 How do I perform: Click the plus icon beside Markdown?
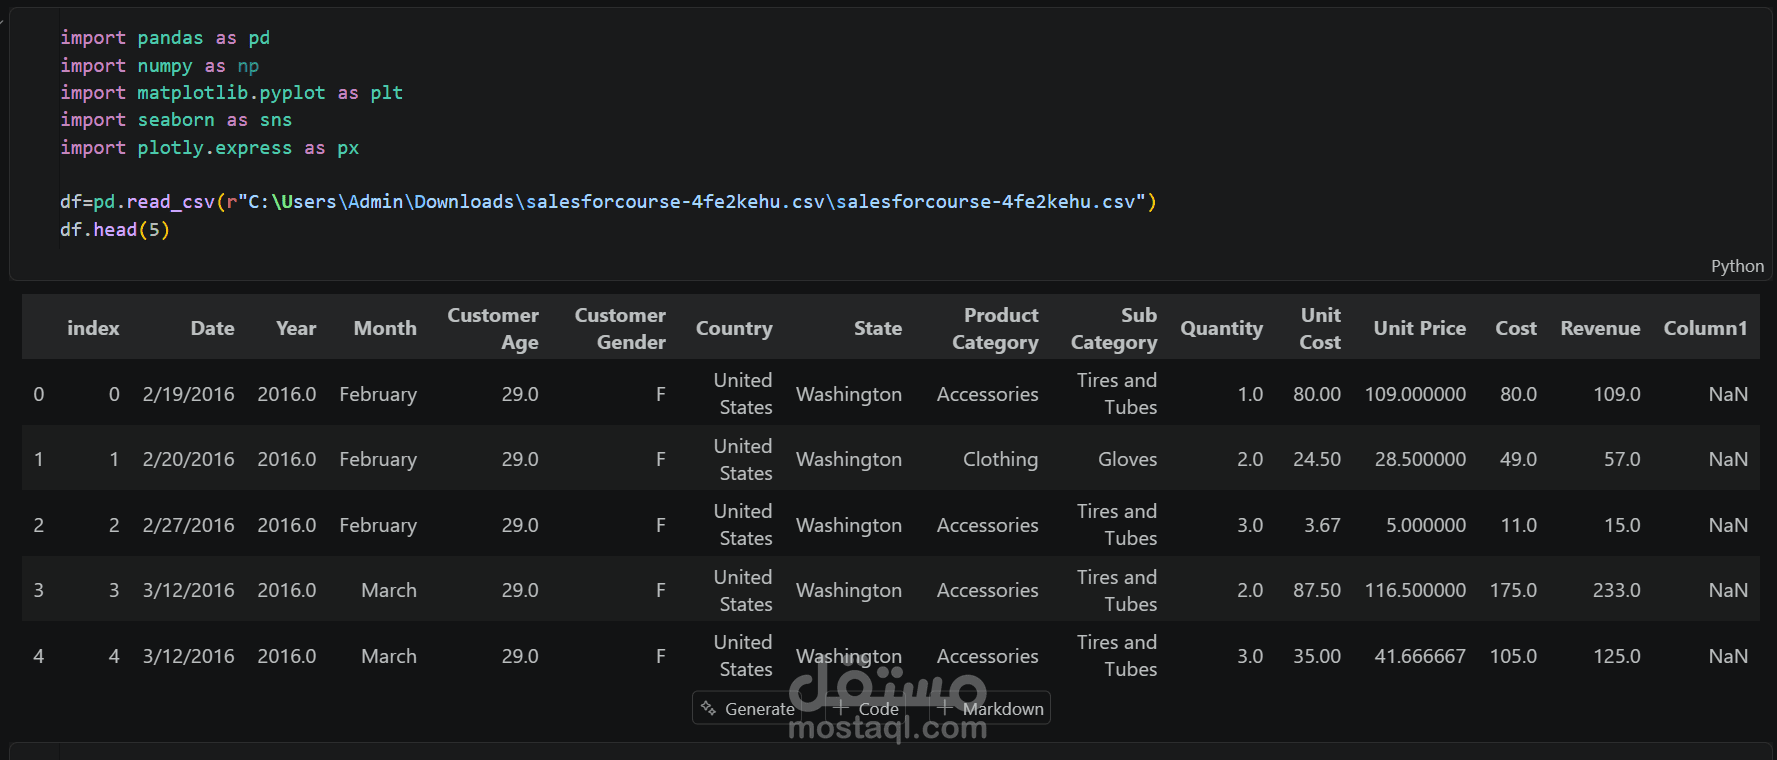pyautogui.click(x=944, y=708)
